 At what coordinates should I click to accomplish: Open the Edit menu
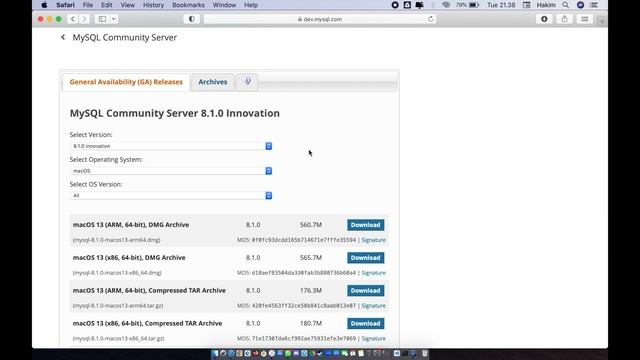tap(107, 5)
